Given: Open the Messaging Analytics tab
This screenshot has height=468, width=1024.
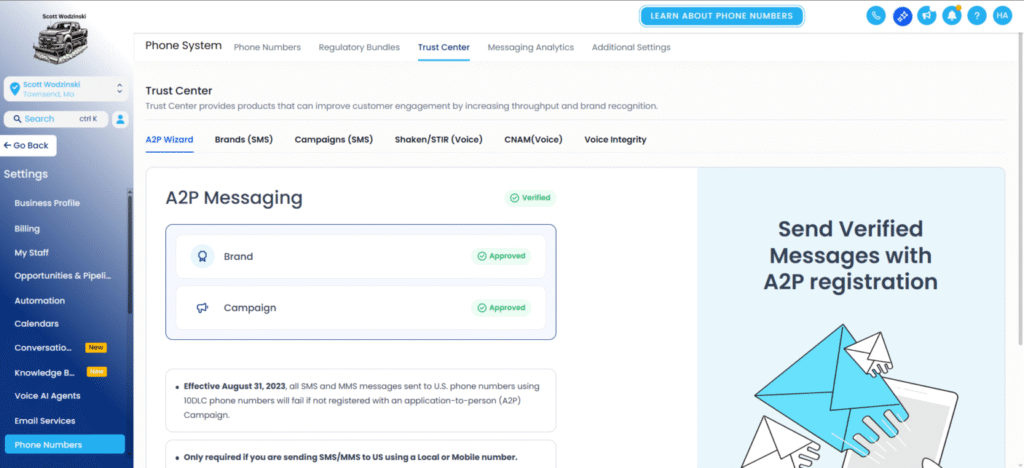Looking at the screenshot, I should click(530, 47).
